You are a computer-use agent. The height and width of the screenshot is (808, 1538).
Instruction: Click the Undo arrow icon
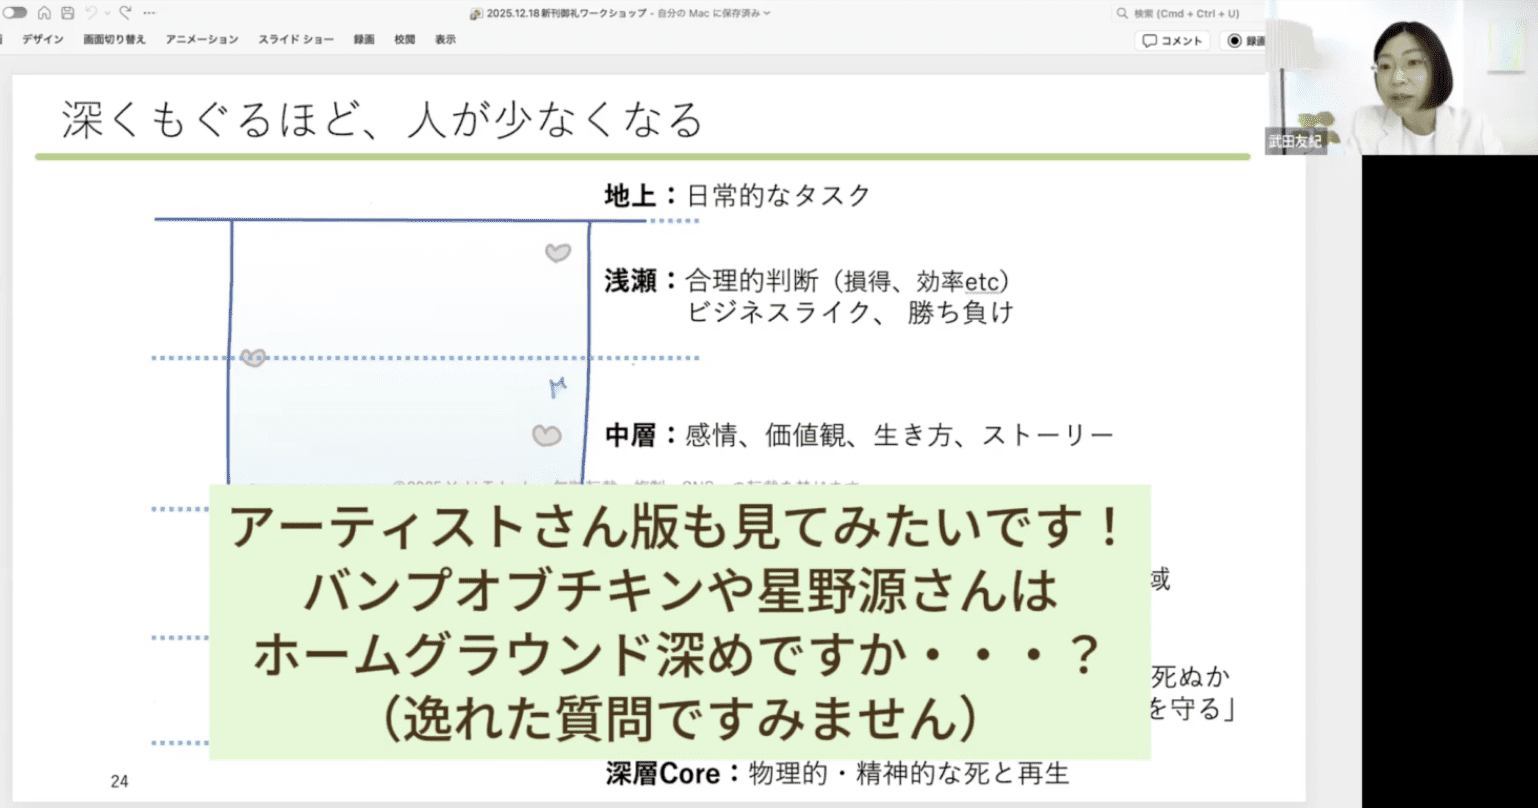(91, 13)
